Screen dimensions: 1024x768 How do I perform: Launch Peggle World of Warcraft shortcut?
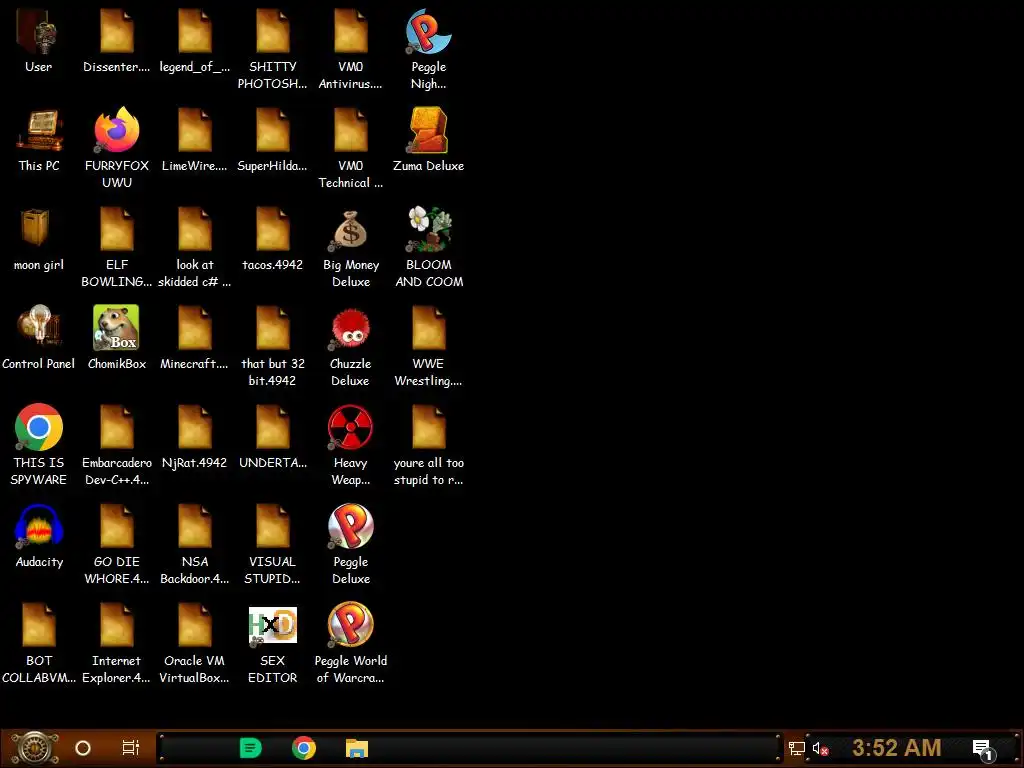[x=351, y=625]
